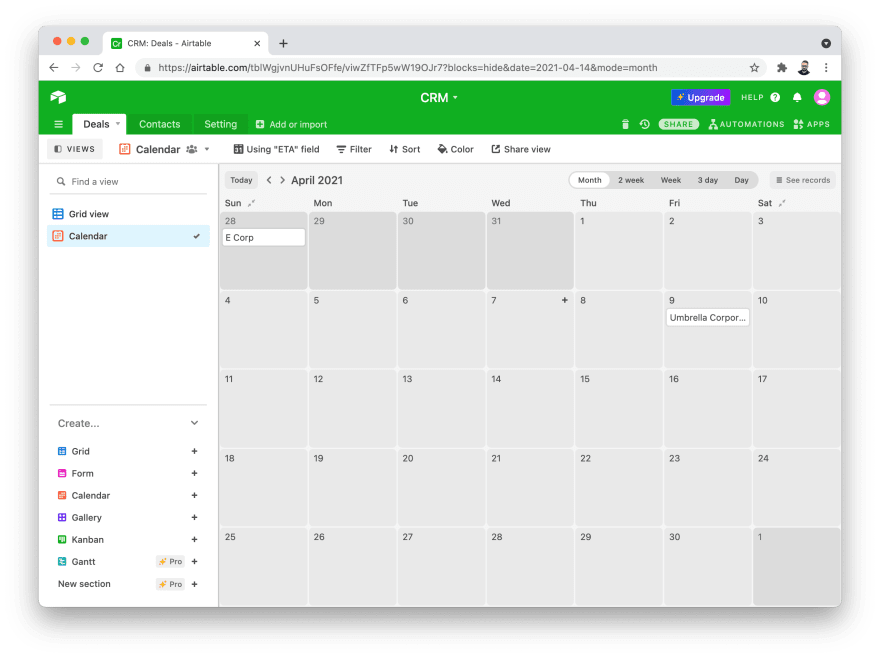Open the tables list hamburger menu
The width and height of the screenshot is (880, 658).
(x=58, y=124)
